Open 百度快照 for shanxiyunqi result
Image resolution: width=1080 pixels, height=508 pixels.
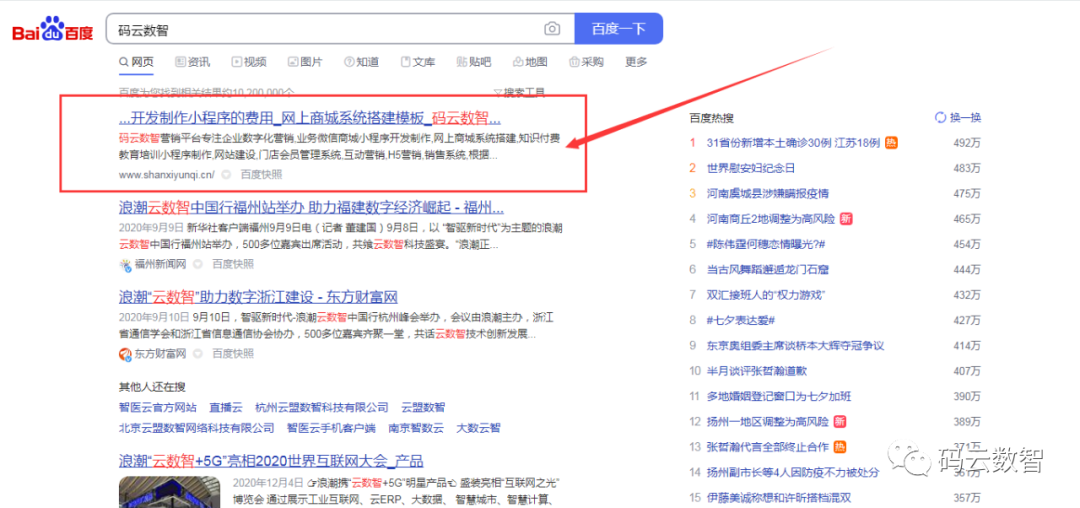coord(261,174)
